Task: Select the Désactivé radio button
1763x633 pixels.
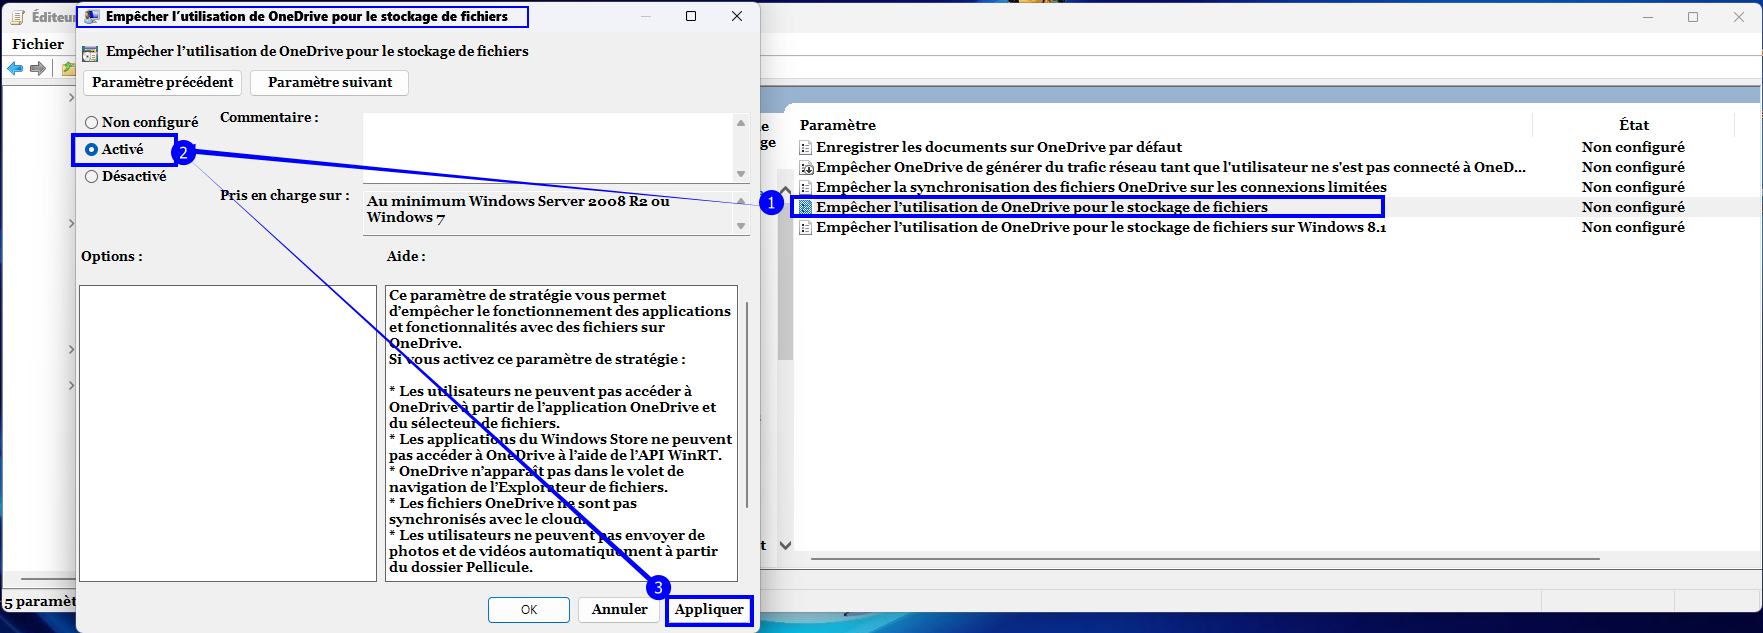Action: coord(125,176)
